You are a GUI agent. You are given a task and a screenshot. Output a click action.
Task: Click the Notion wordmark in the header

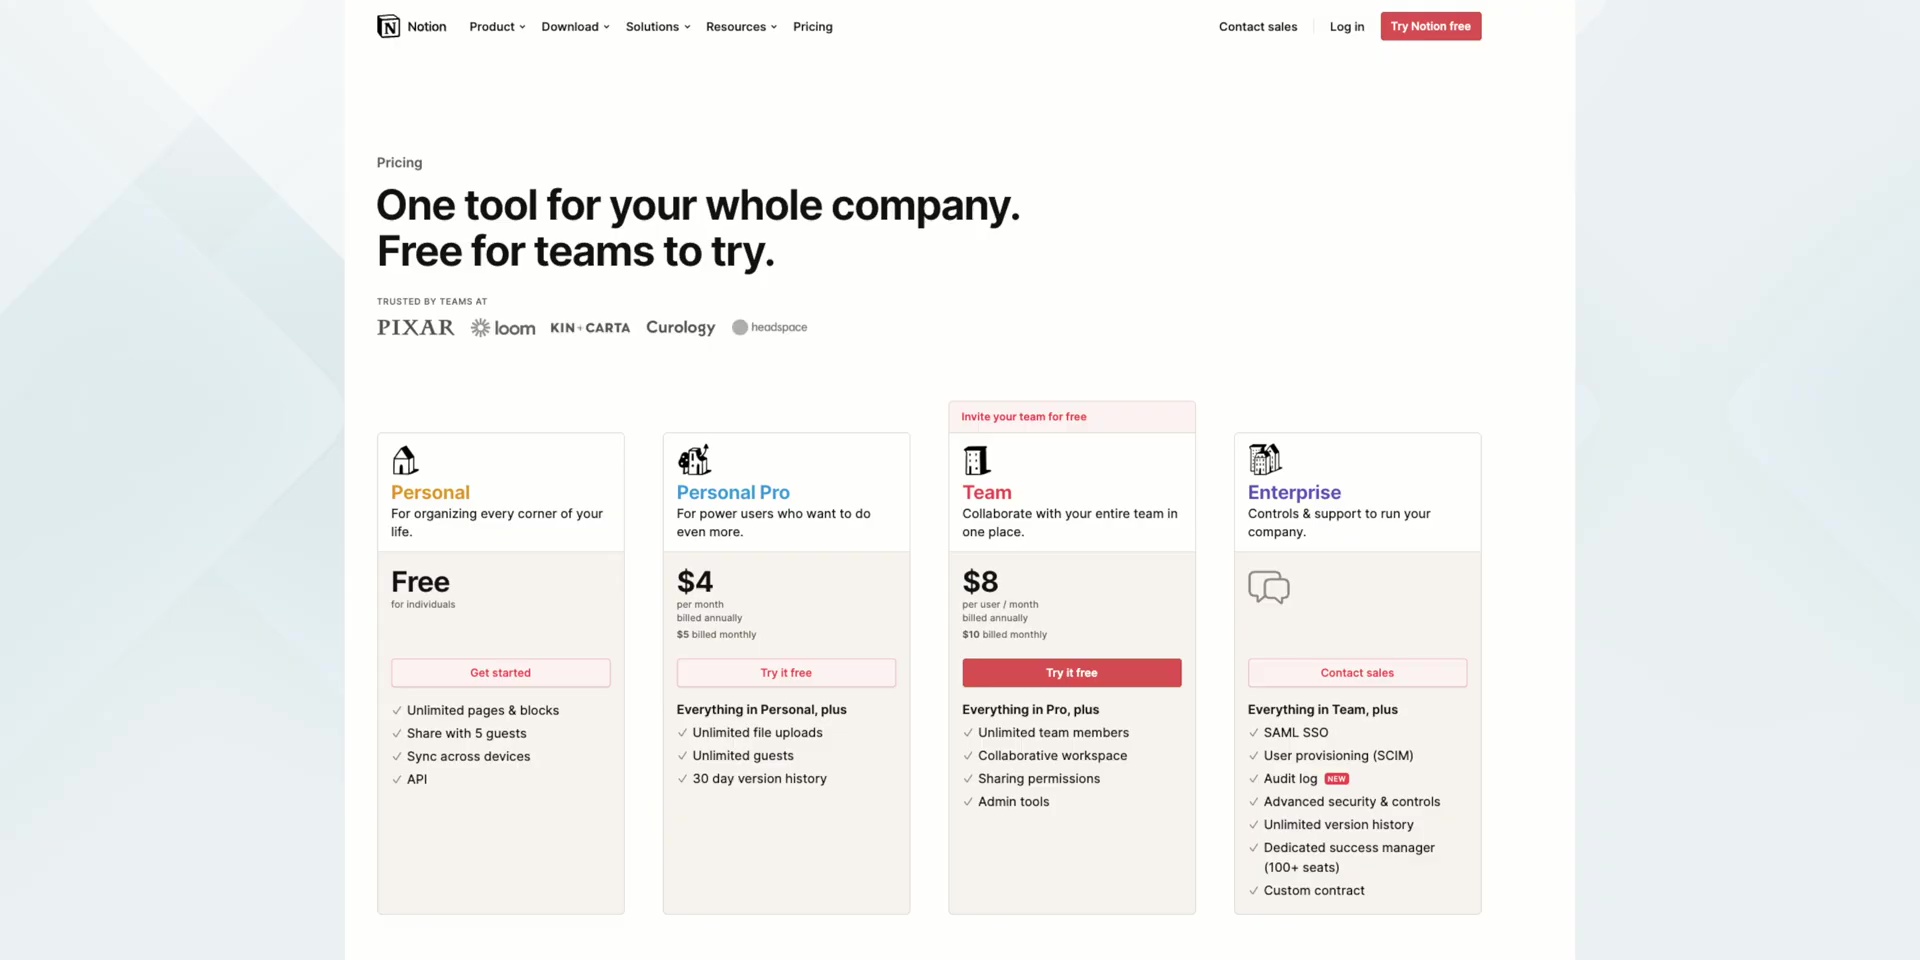(x=427, y=27)
